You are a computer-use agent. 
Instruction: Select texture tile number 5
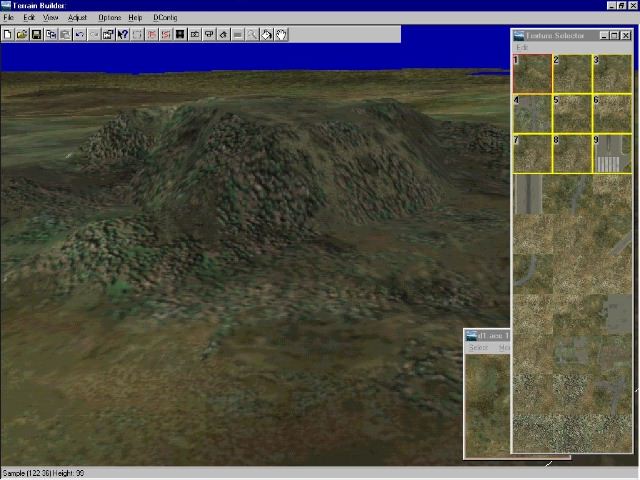[572, 113]
